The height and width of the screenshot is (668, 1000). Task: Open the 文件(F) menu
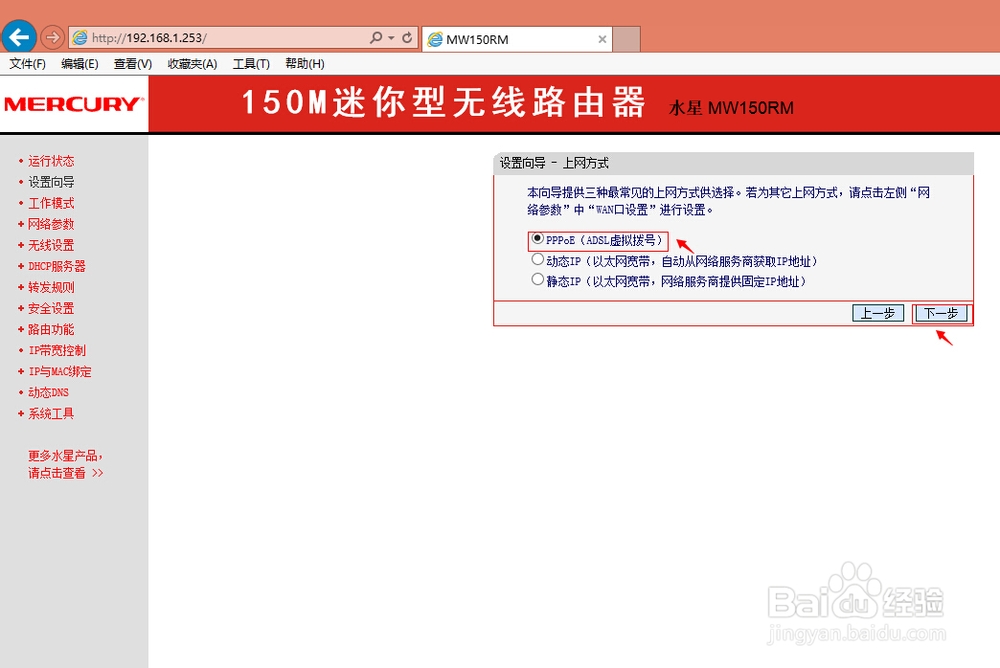(27, 64)
